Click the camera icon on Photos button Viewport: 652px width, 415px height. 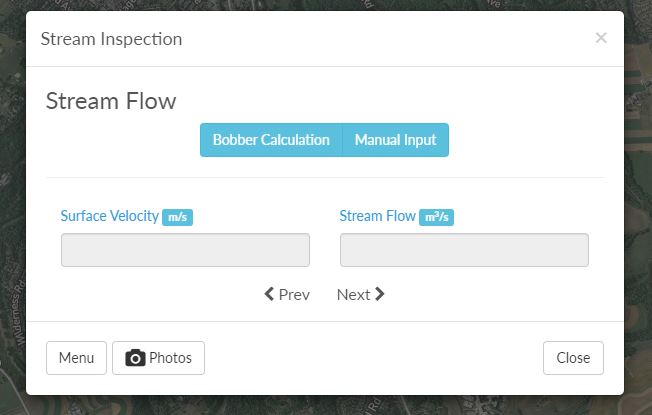coord(135,358)
